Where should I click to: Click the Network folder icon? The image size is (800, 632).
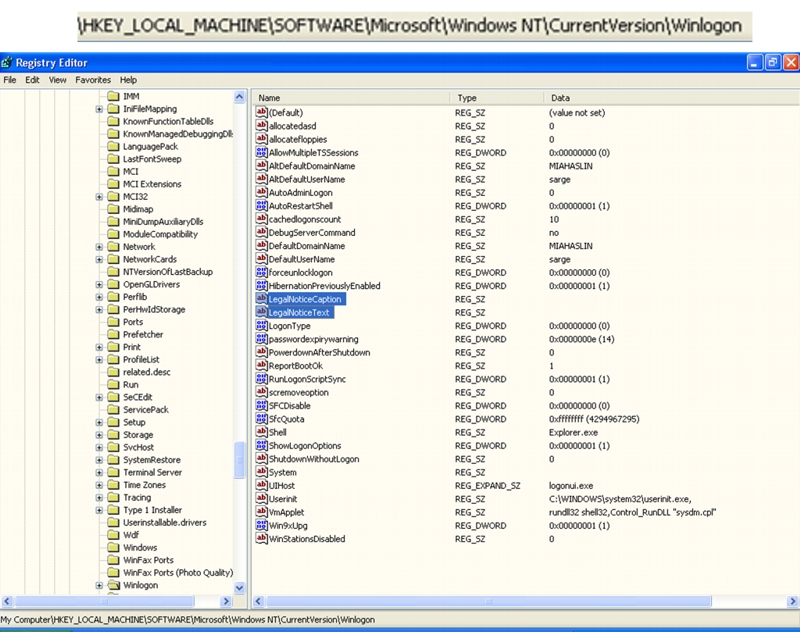(113, 247)
